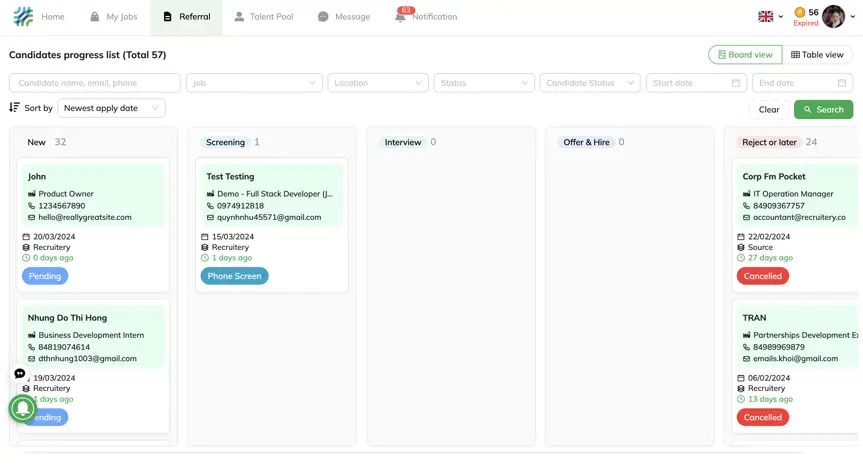
Task: Click the Recruitery logo icon
Action: click(23, 17)
